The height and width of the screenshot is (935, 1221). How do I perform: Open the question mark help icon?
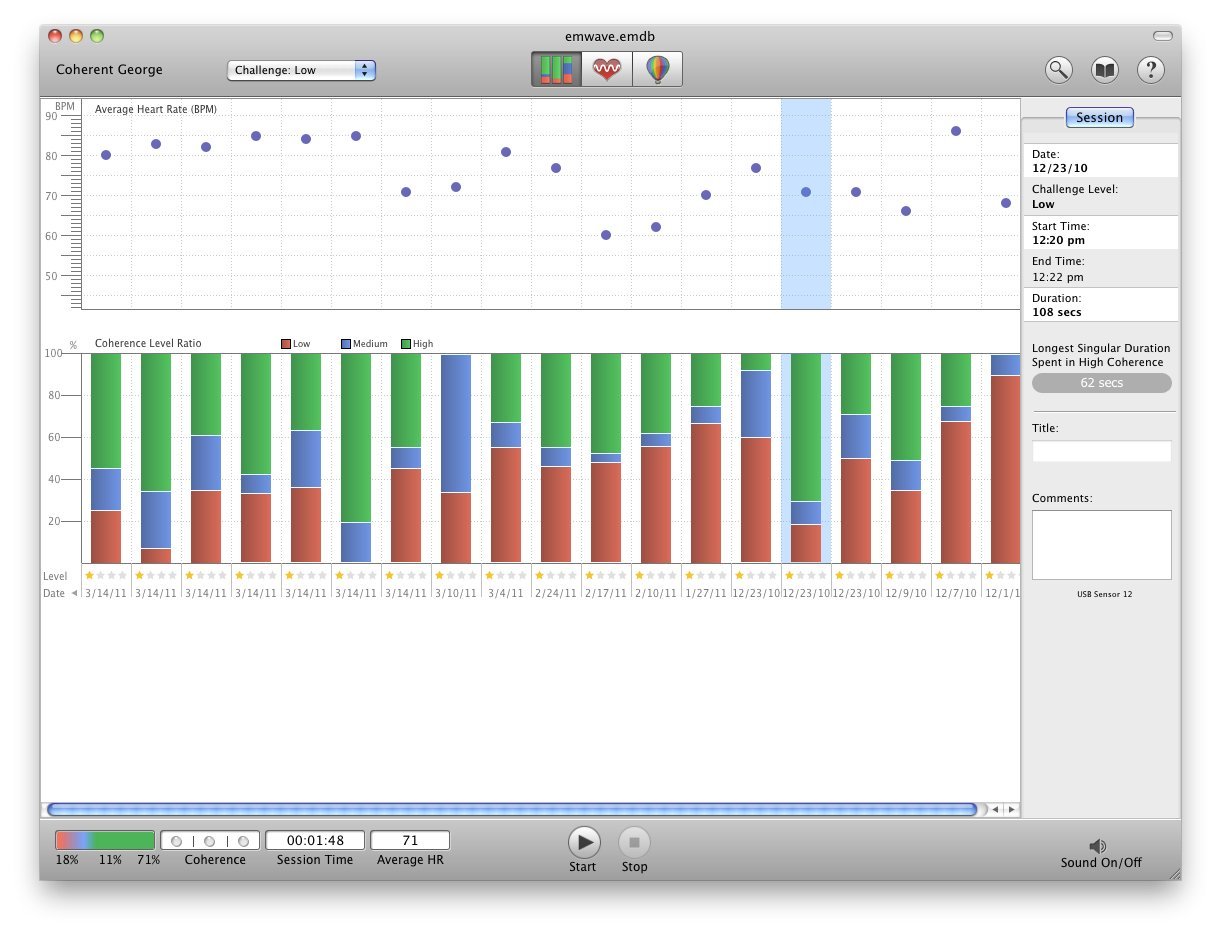pyautogui.click(x=1151, y=70)
